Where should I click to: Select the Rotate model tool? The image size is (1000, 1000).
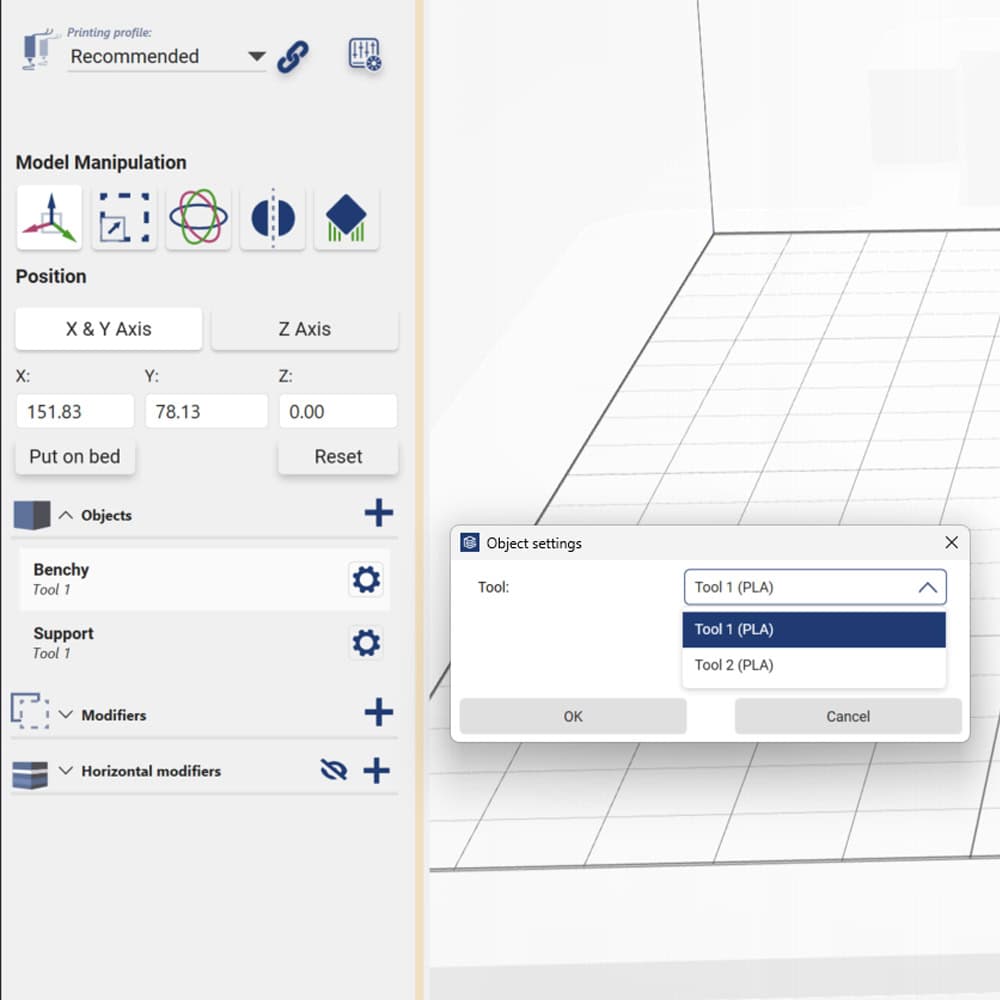(198, 217)
